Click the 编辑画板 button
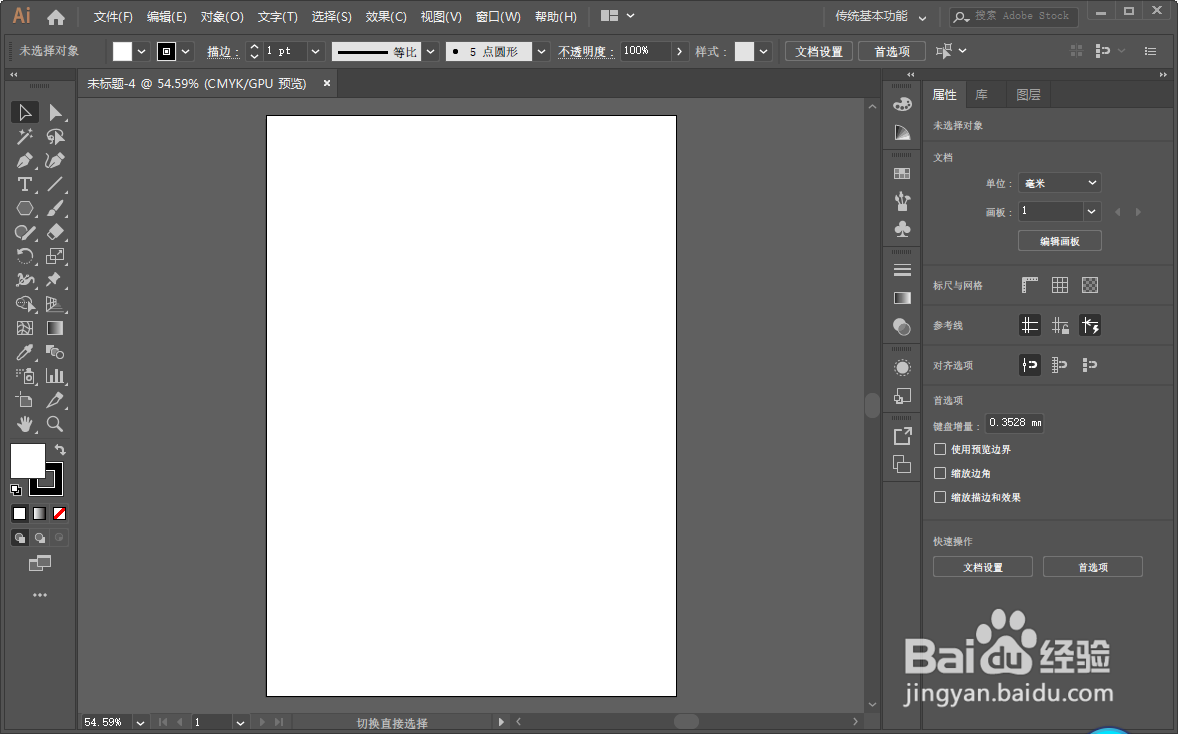The width and height of the screenshot is (1178, 734). tap(1060, 241)
